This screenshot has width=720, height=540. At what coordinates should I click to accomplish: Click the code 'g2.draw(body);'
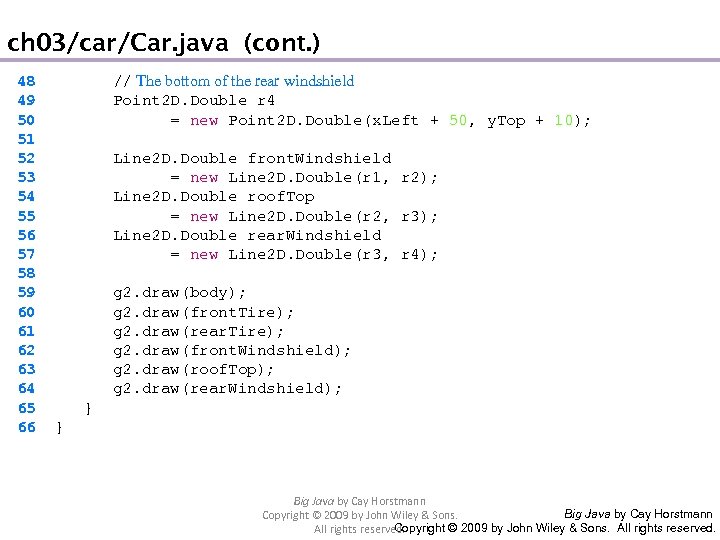180,293
